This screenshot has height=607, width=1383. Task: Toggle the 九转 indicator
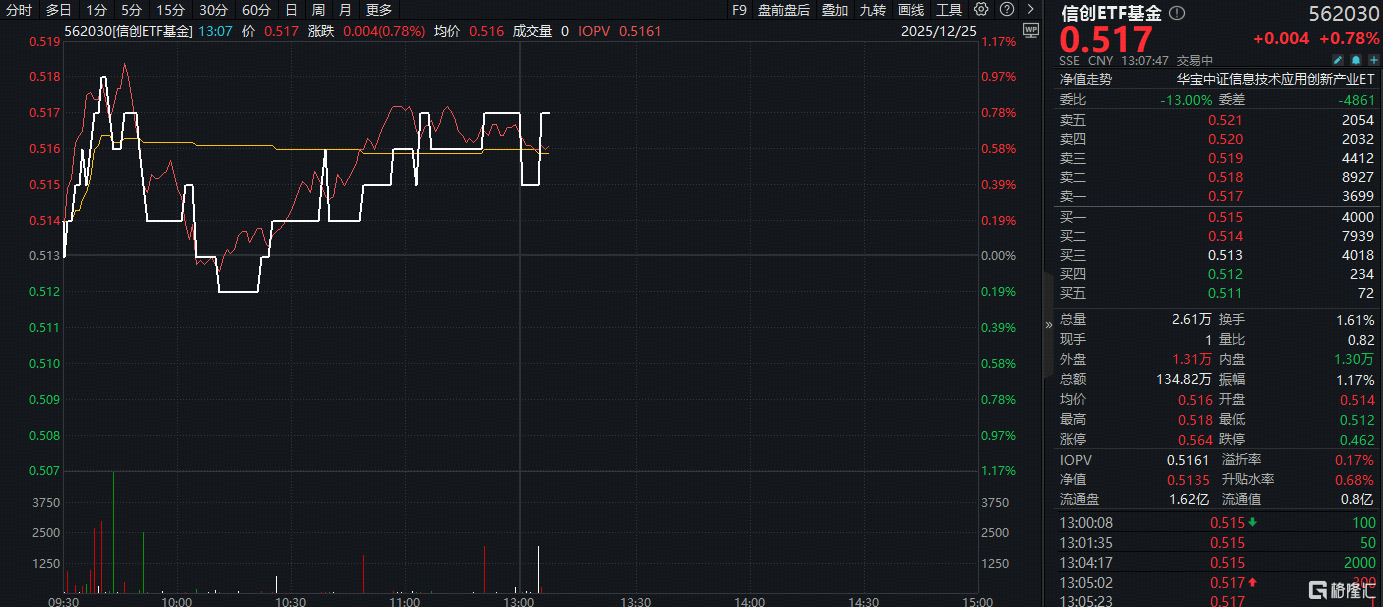coord(872,10)
